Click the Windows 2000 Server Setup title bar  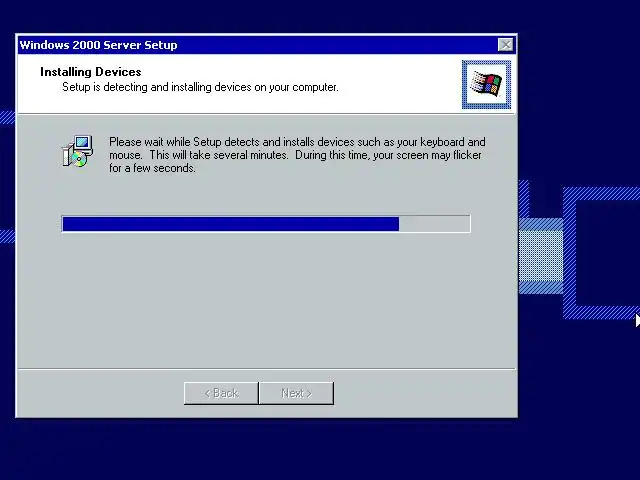(x=266, y=44)
